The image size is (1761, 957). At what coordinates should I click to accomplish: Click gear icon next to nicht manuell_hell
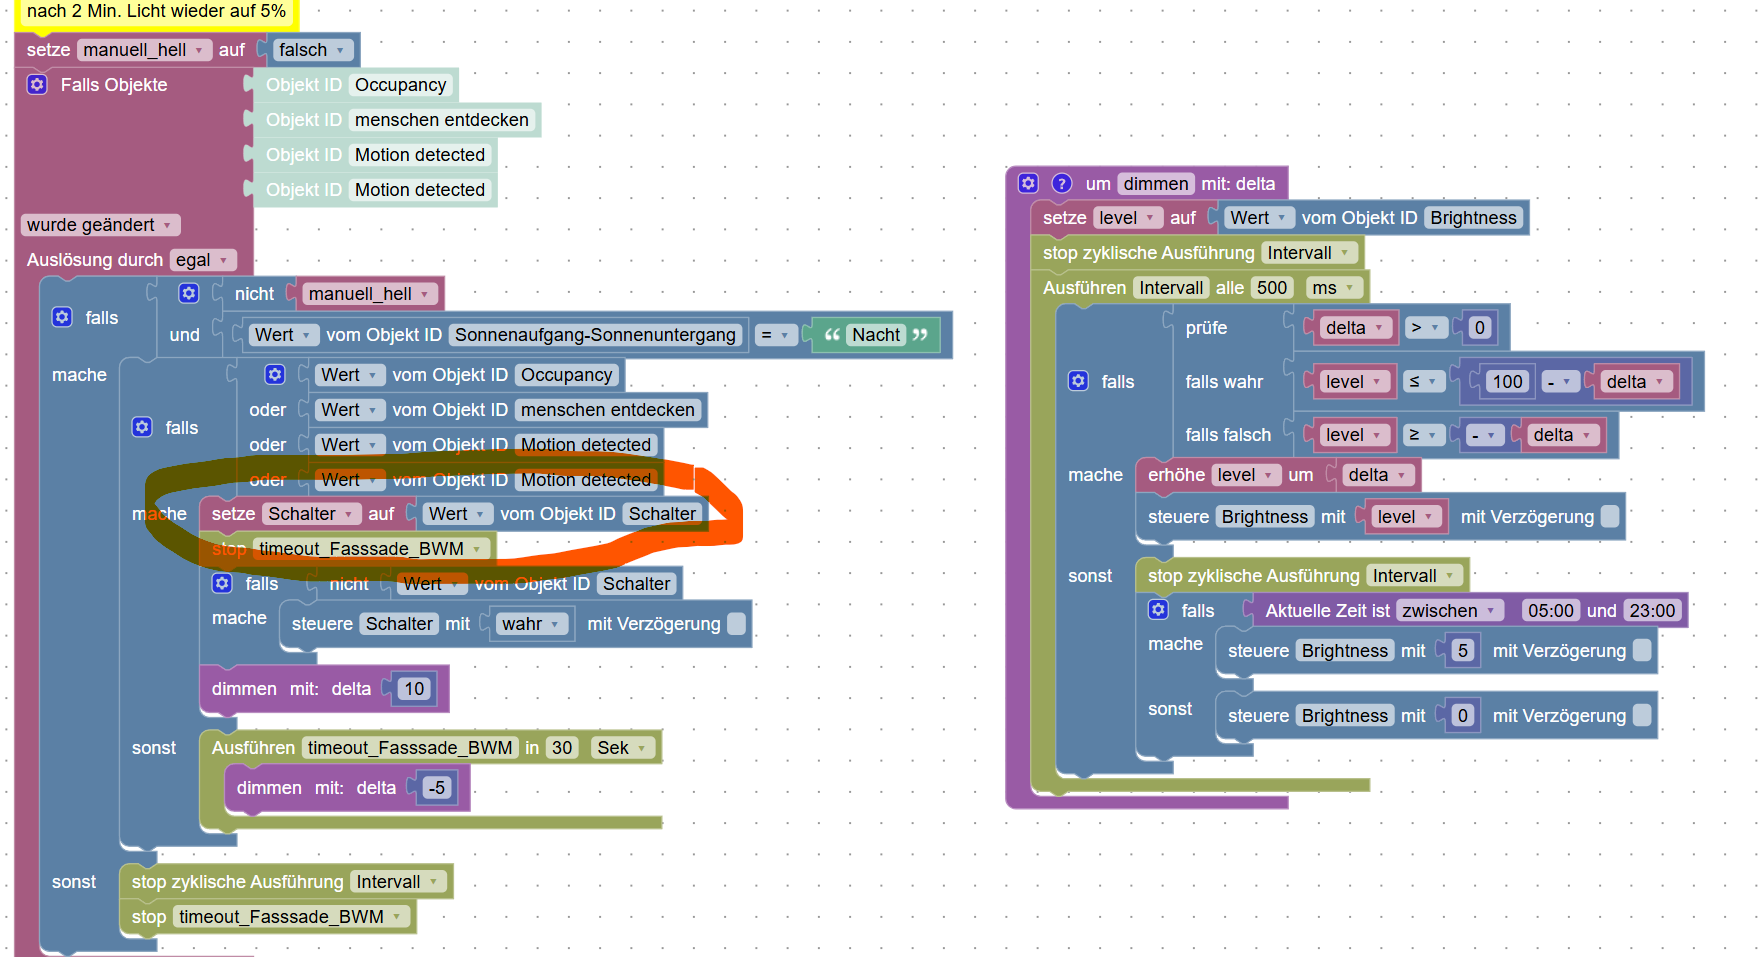point(189,293)
